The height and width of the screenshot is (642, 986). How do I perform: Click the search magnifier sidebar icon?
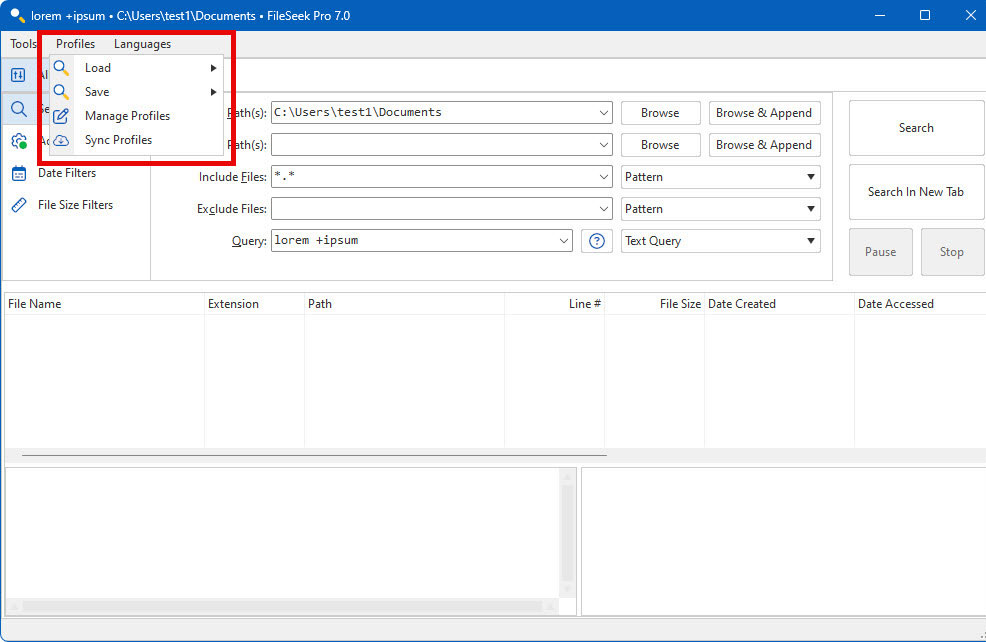(19, 109)
